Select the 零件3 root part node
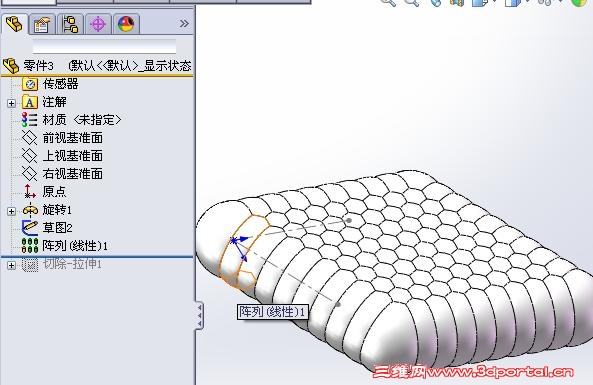 pos(97,66)
